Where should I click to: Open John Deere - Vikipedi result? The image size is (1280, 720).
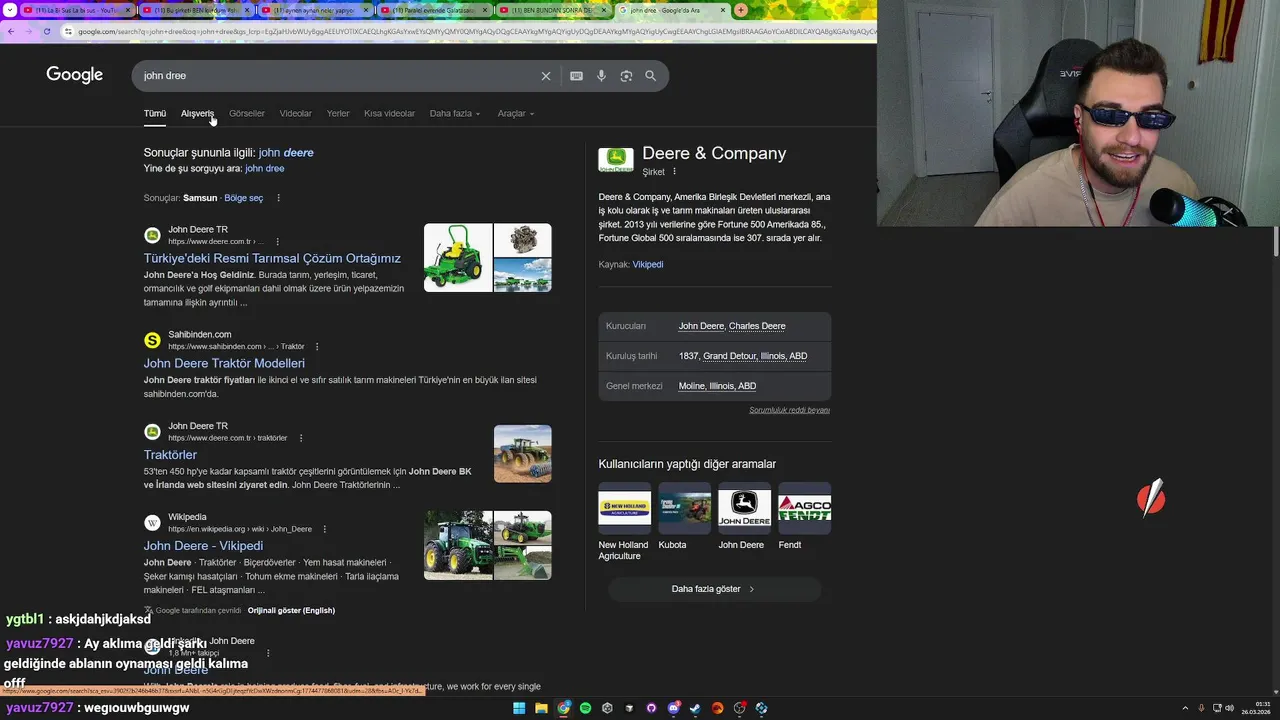click(203, 546)
